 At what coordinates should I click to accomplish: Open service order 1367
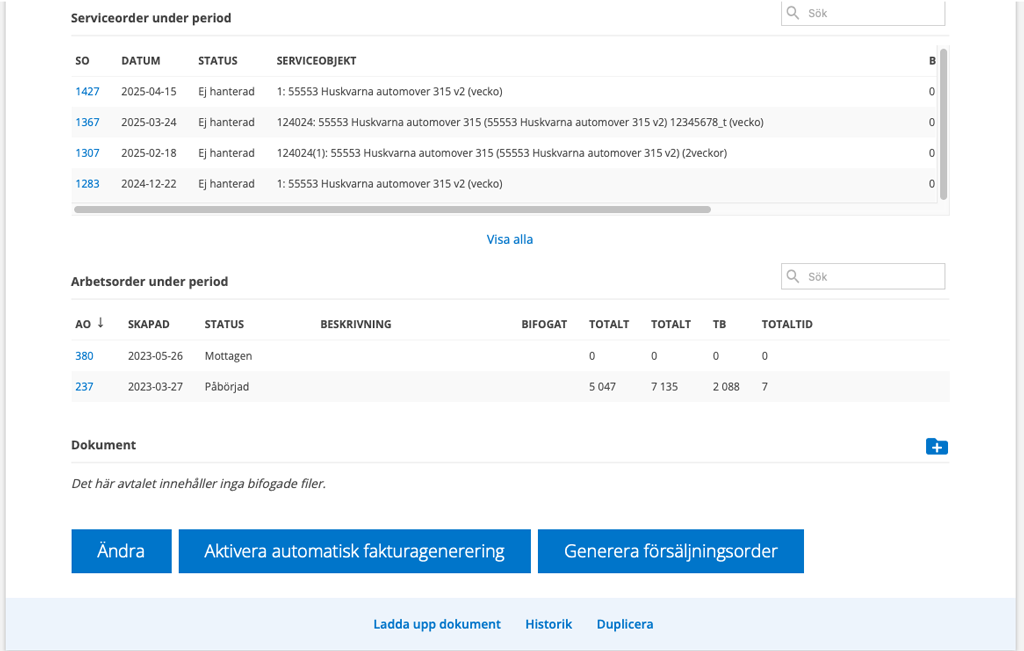click(87, 122)
